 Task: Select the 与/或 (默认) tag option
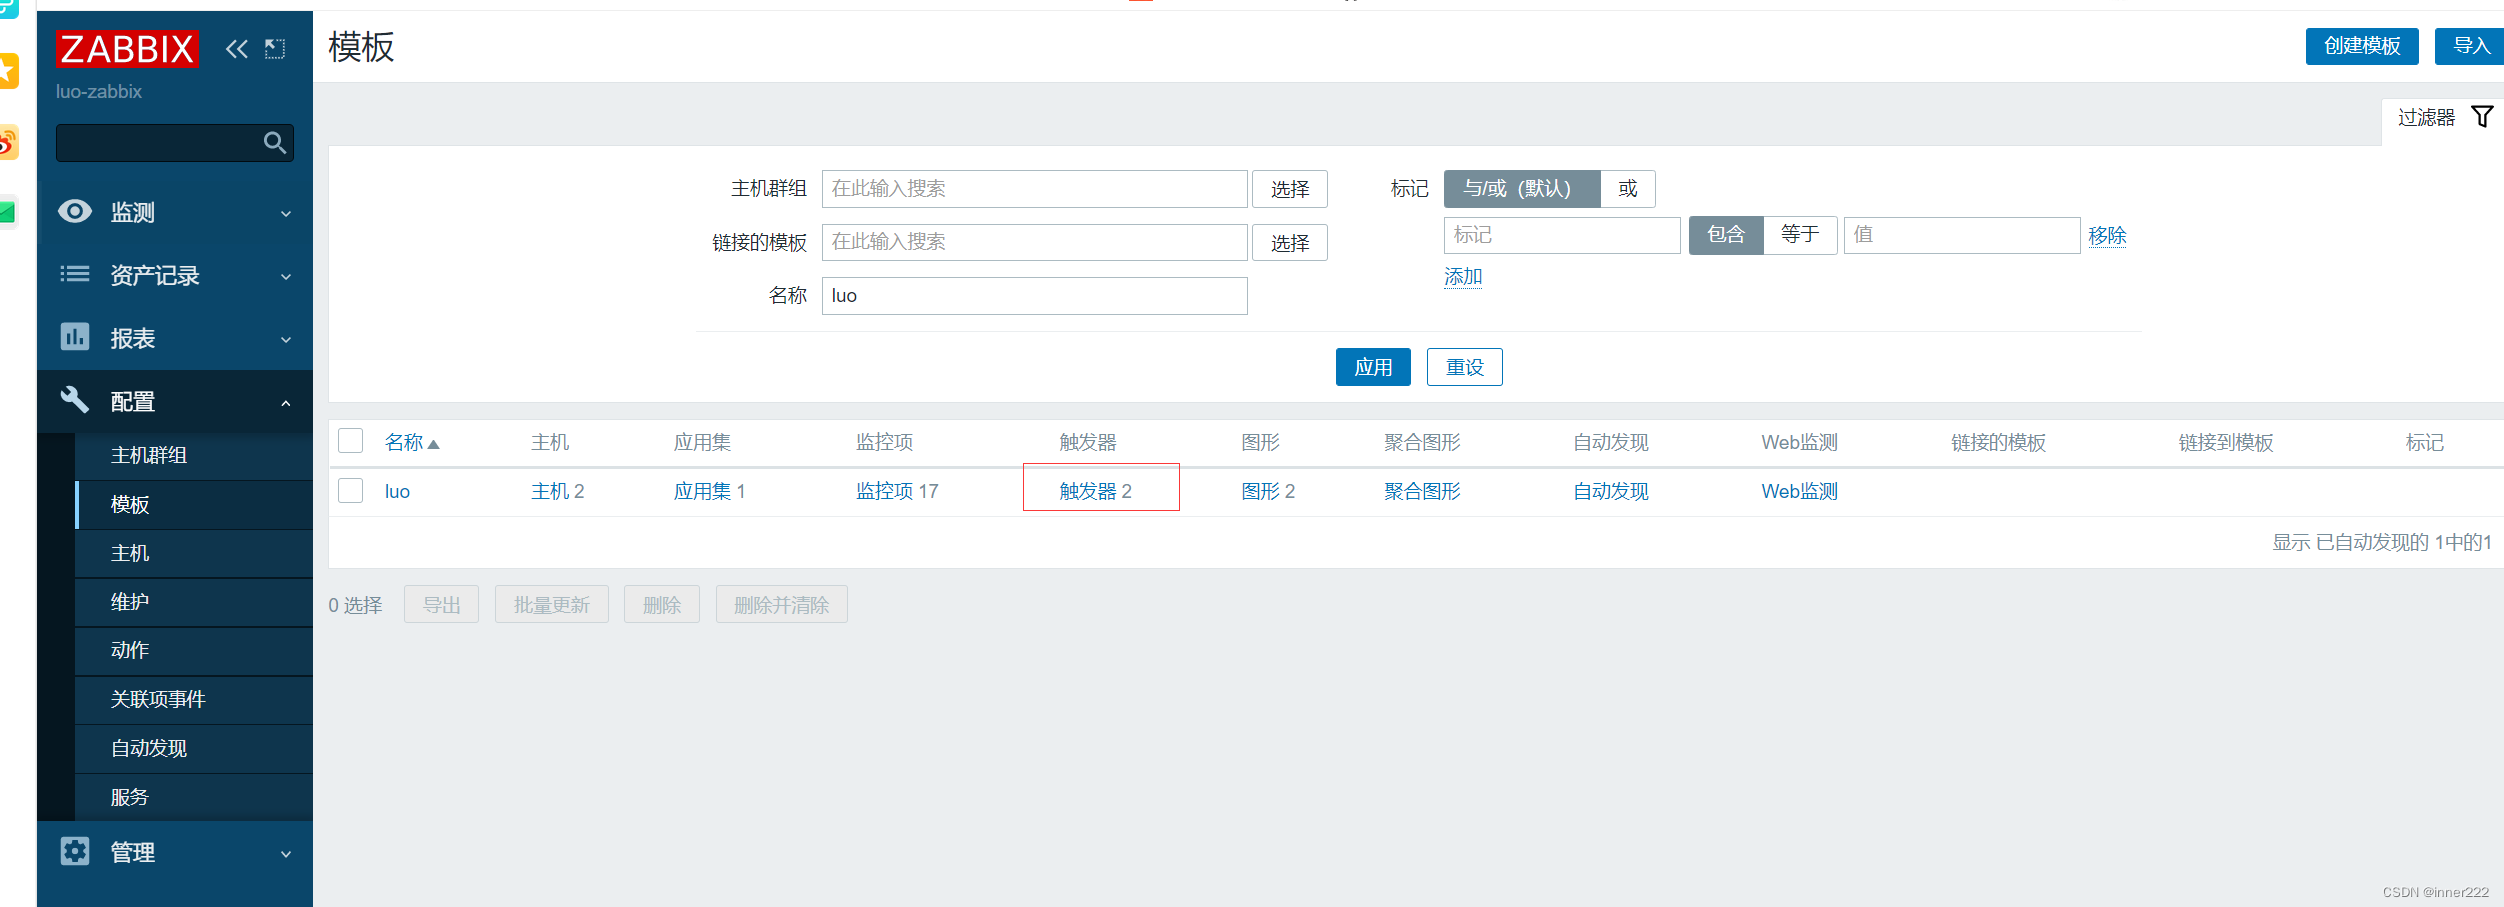tap(1522, 188)
